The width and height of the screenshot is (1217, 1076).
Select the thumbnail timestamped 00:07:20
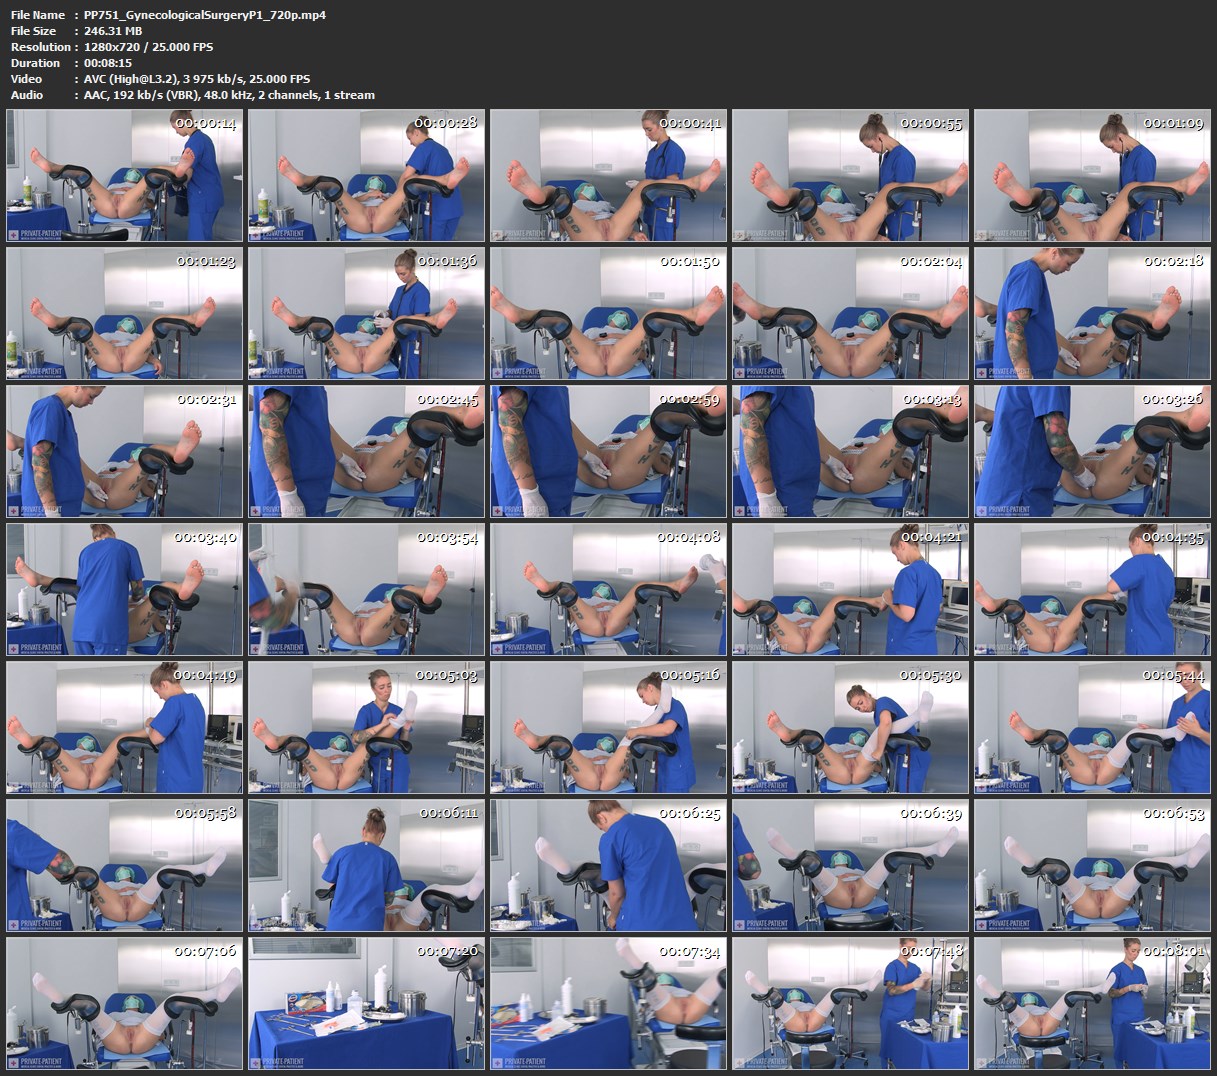[x=366, y=1003]
